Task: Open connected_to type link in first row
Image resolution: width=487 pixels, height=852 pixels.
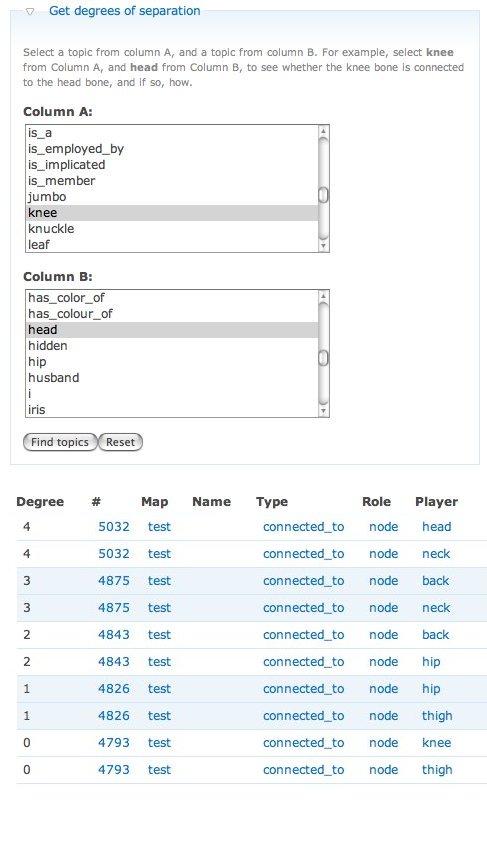Action: (303, 527)
